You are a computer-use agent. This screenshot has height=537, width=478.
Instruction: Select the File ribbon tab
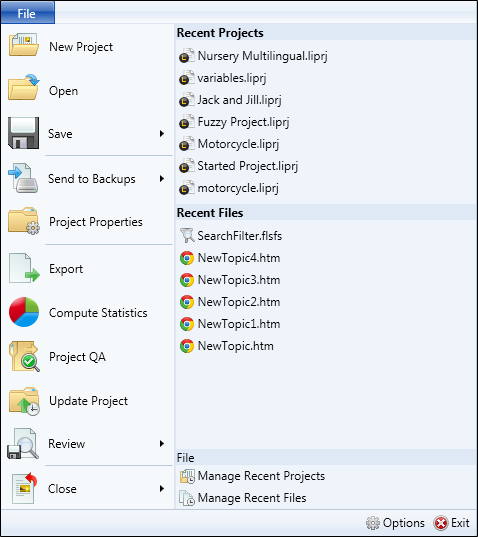[27, 13]
